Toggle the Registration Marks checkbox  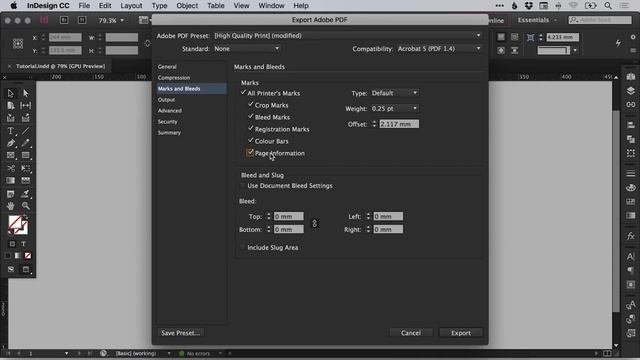tap(251, 129)
